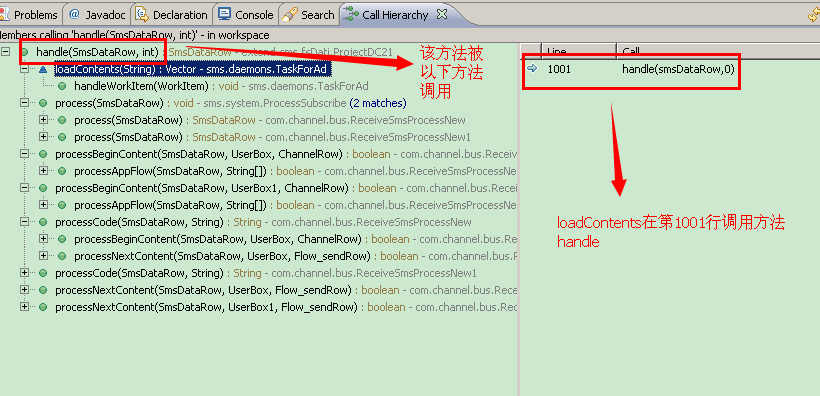Open the Javadoc tab
820x396 pixels.
[97, 15]
